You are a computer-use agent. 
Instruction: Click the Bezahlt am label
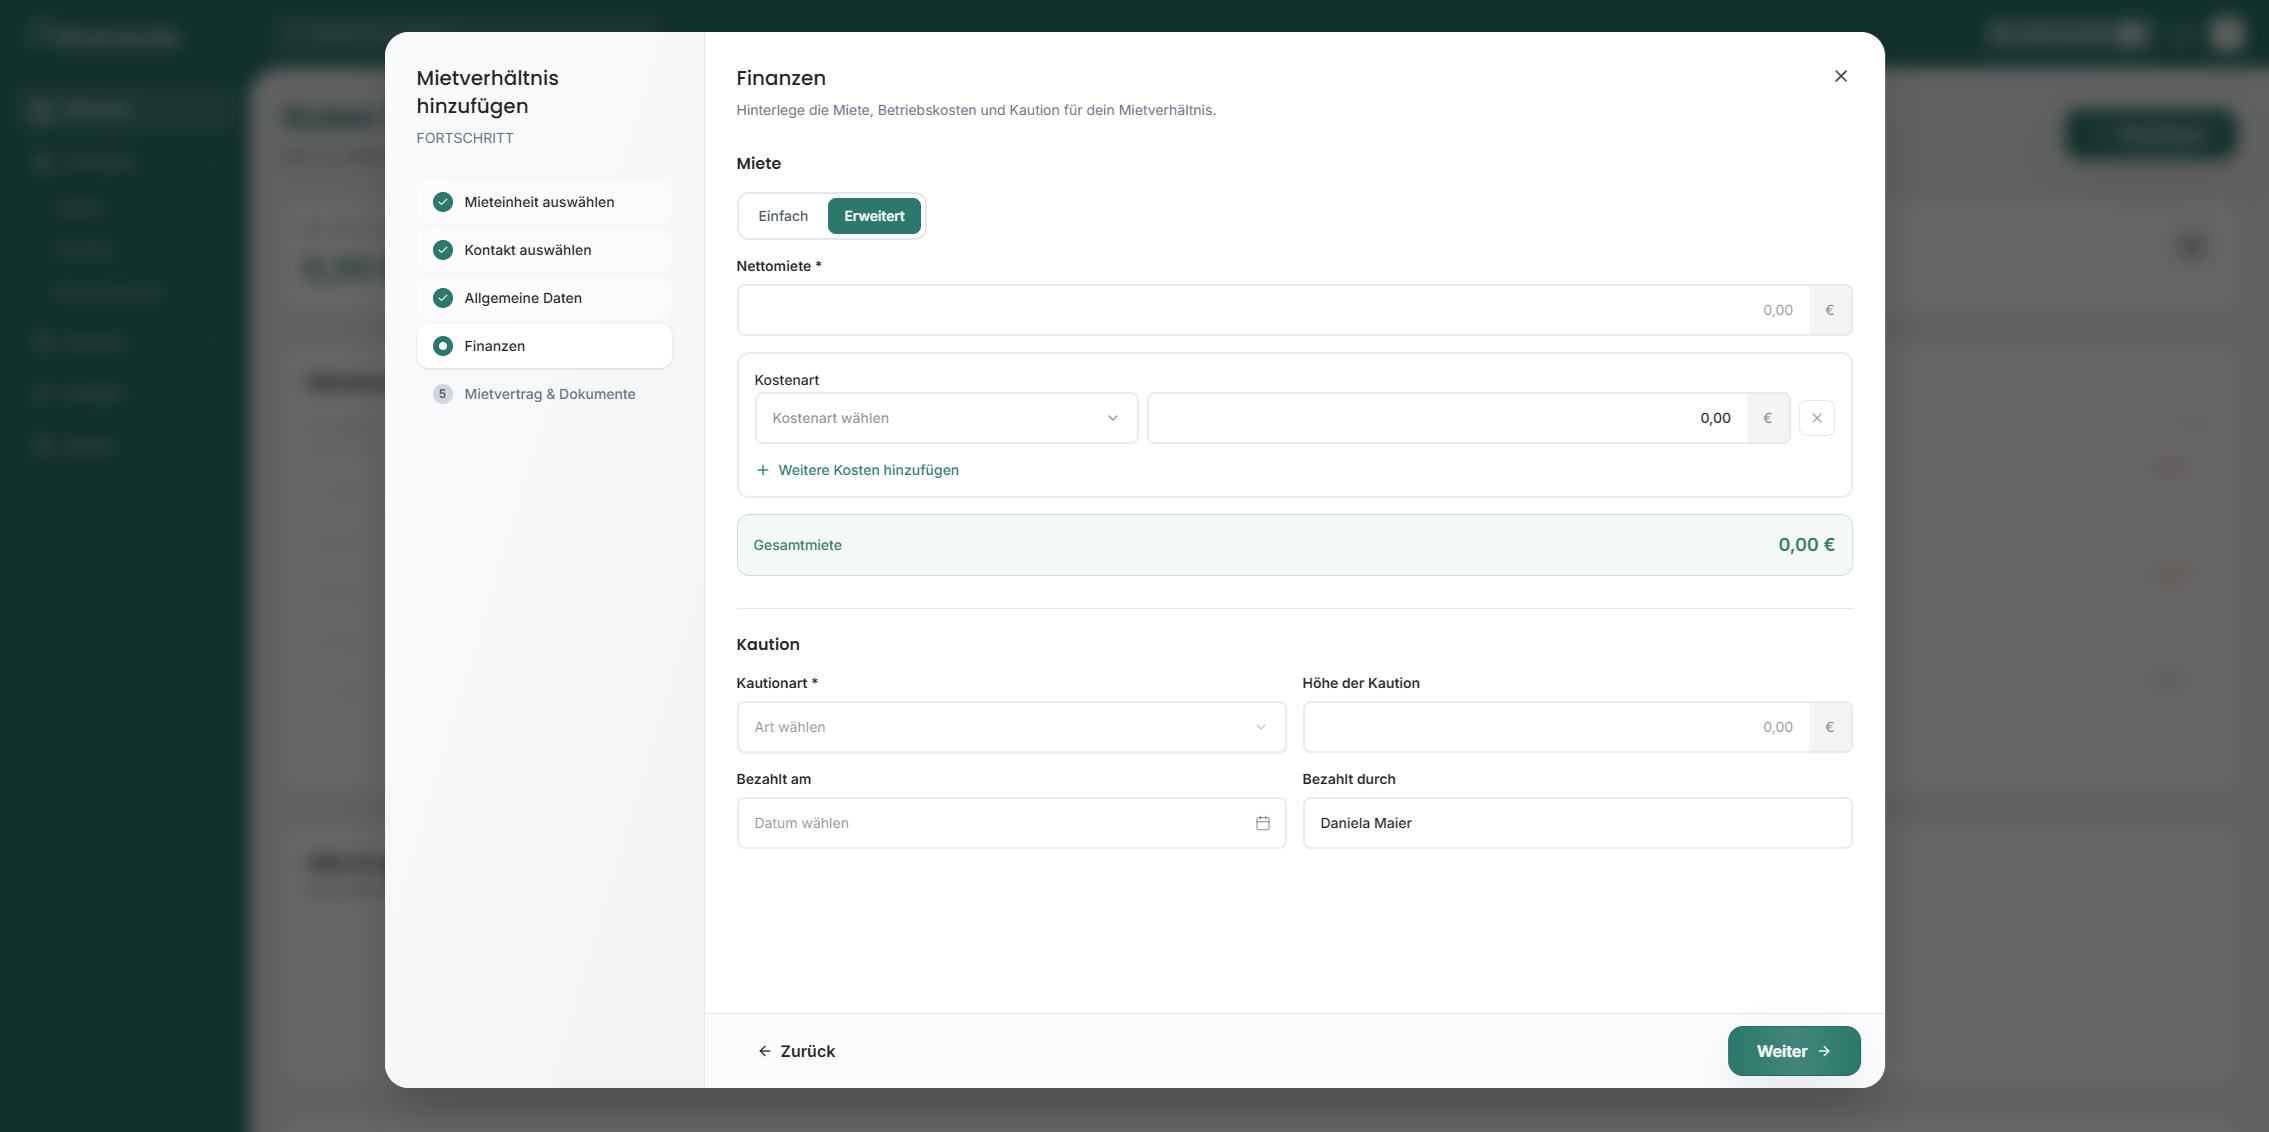[773, 779]
